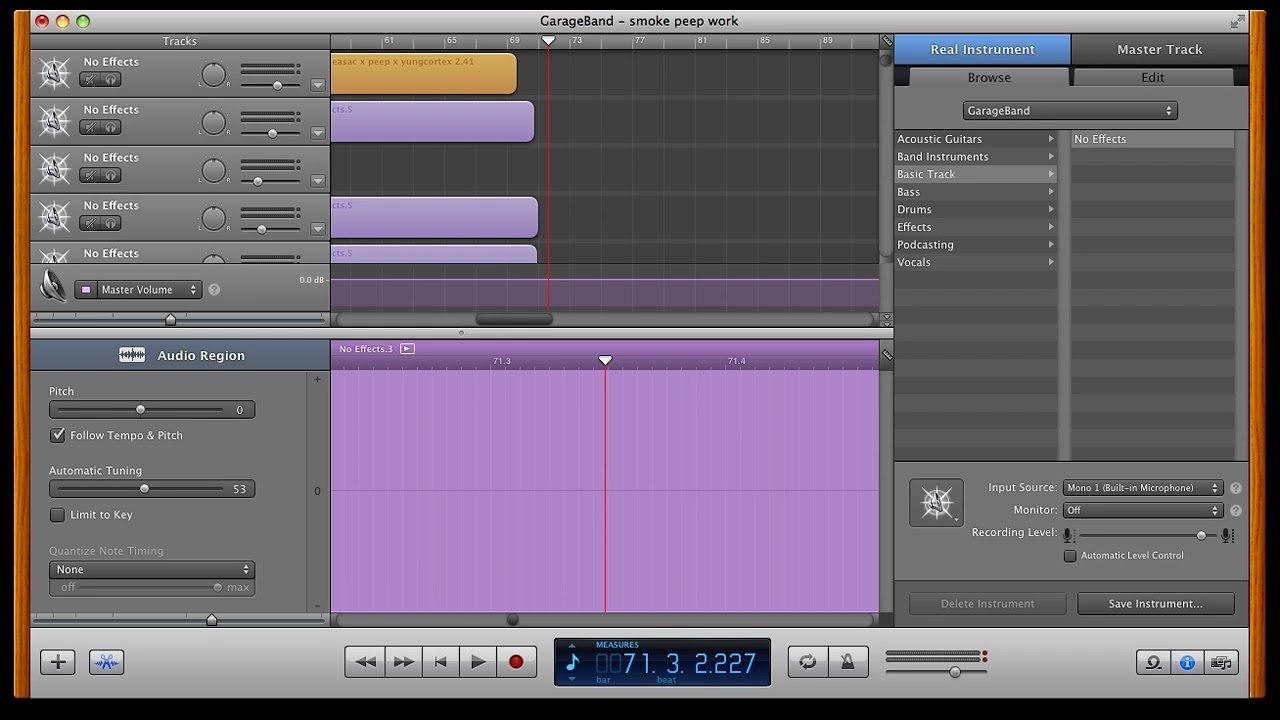Click the pan knob on the topmost track
This screenshot has width=1280, height=720.
pos(214,74)
